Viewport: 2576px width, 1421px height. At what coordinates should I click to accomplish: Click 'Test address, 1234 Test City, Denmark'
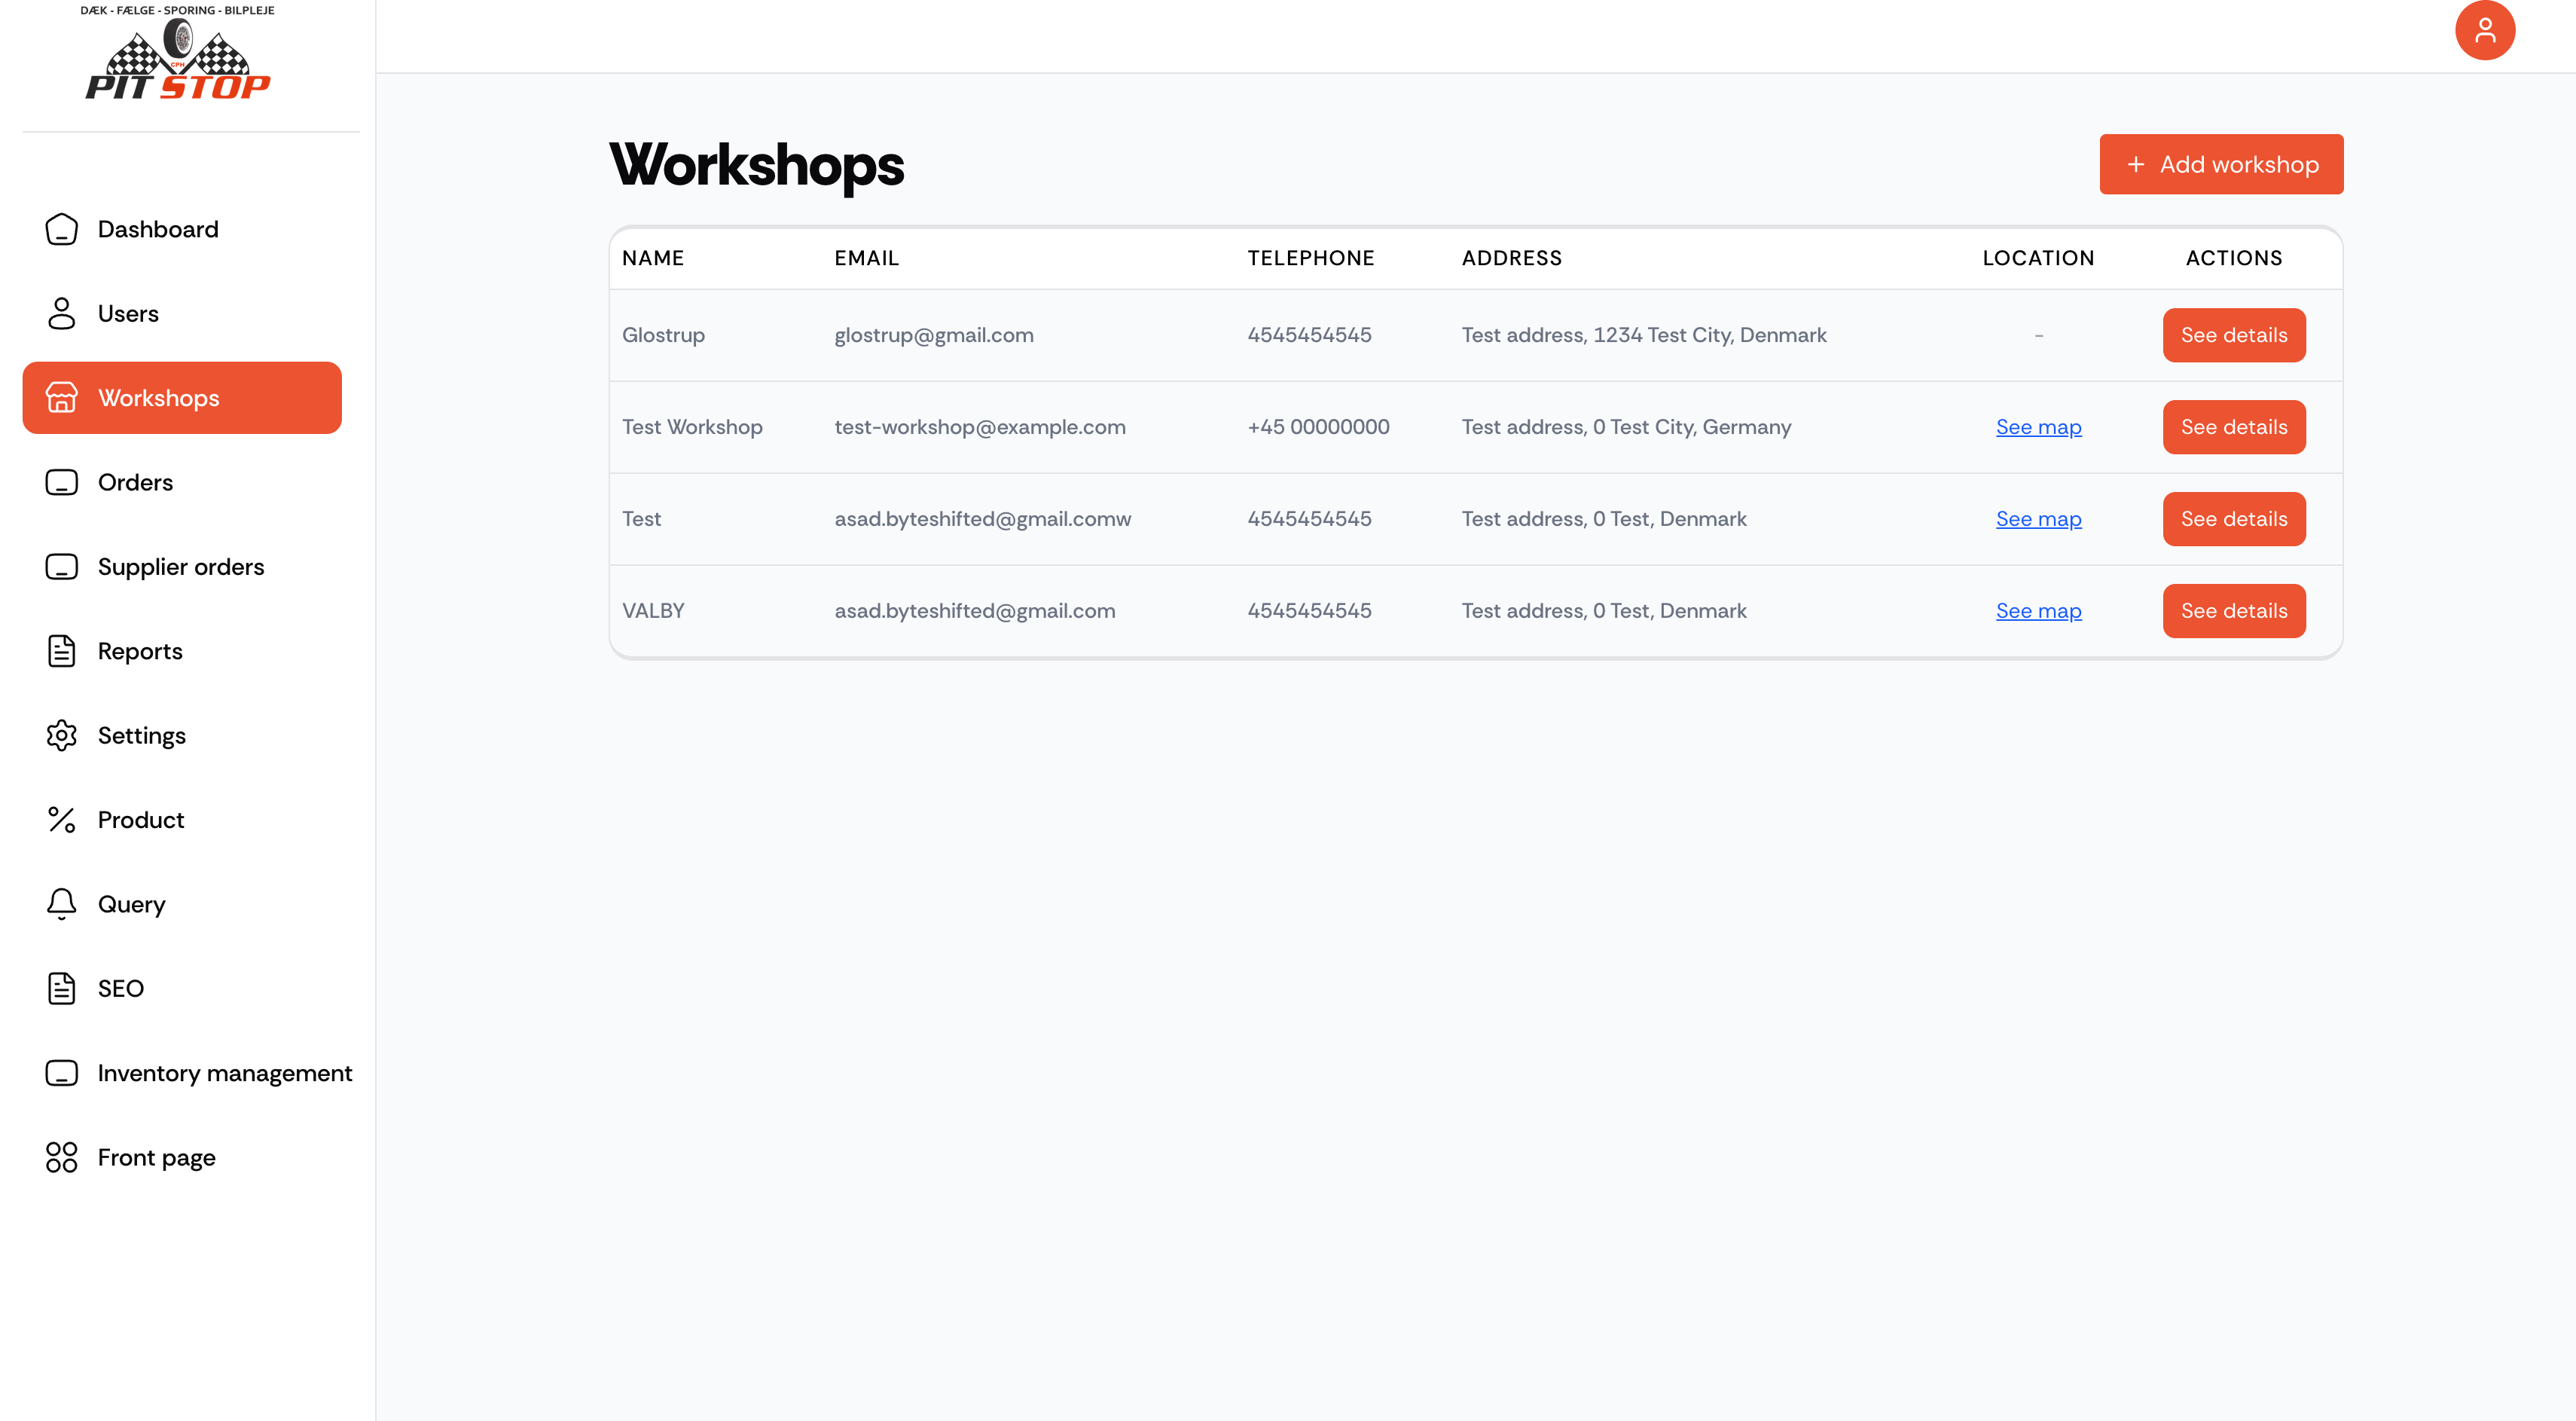(x=1644, y=335)
